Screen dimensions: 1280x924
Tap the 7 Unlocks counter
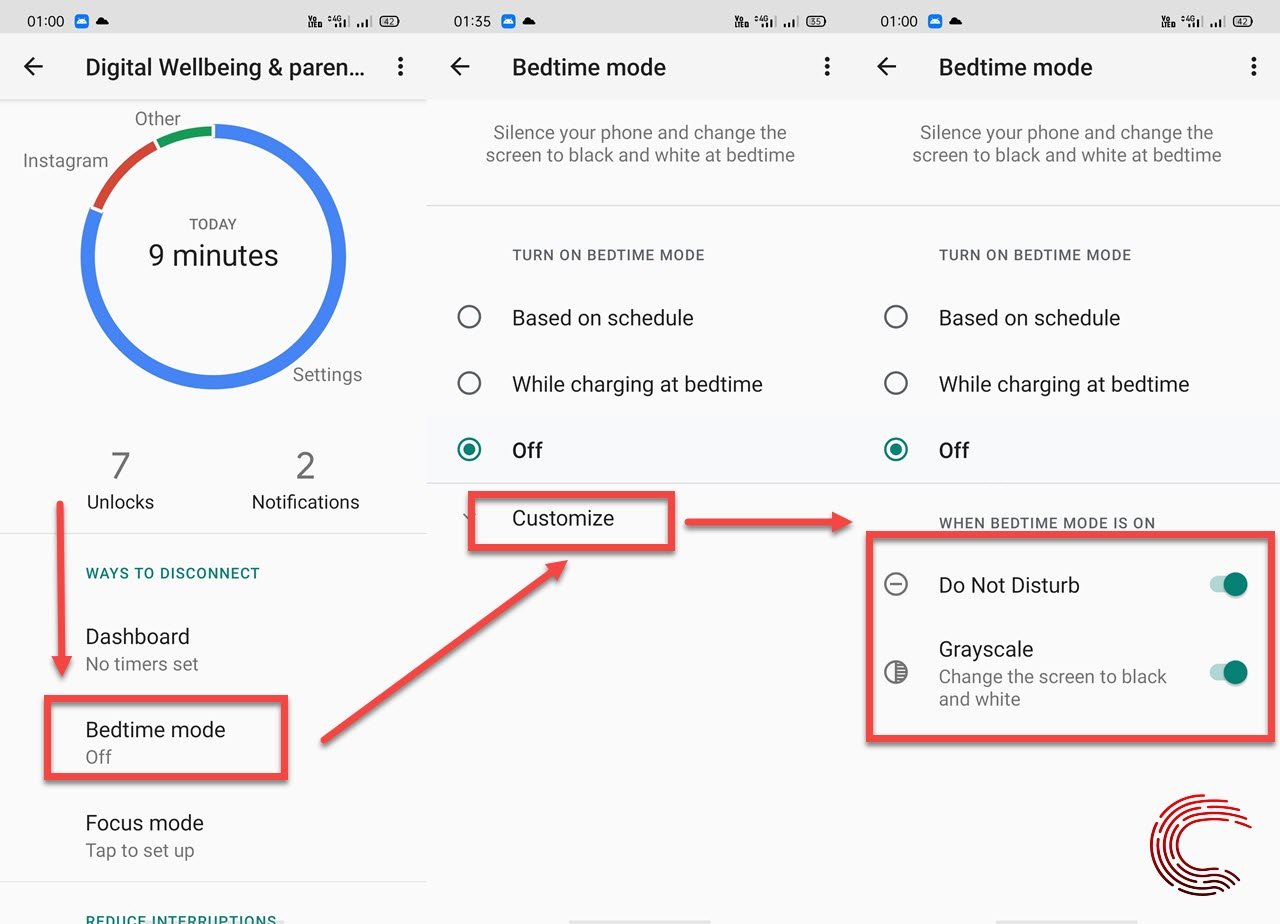(x=120, y=480)
